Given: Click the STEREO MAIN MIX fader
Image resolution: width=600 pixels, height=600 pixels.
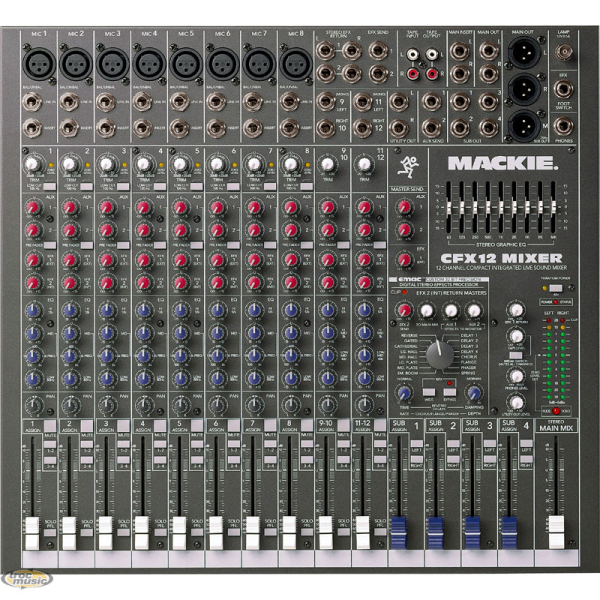Looking at the screenshot, I should (556, 532).
